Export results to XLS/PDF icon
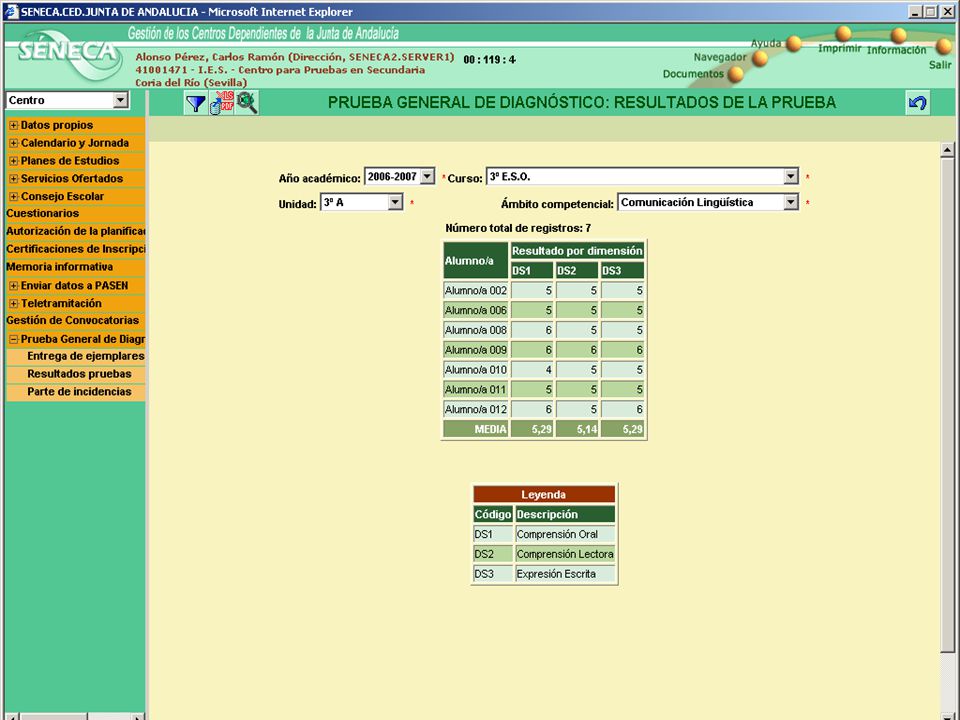This screenshot has width=960, height=720. click(x=222, y=103)
